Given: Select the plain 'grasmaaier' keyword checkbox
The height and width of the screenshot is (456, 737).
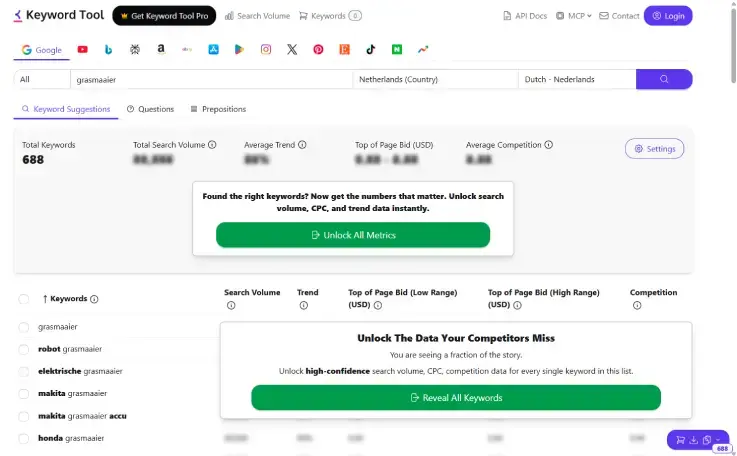Looking at the screenshot, I should [24, 327].
